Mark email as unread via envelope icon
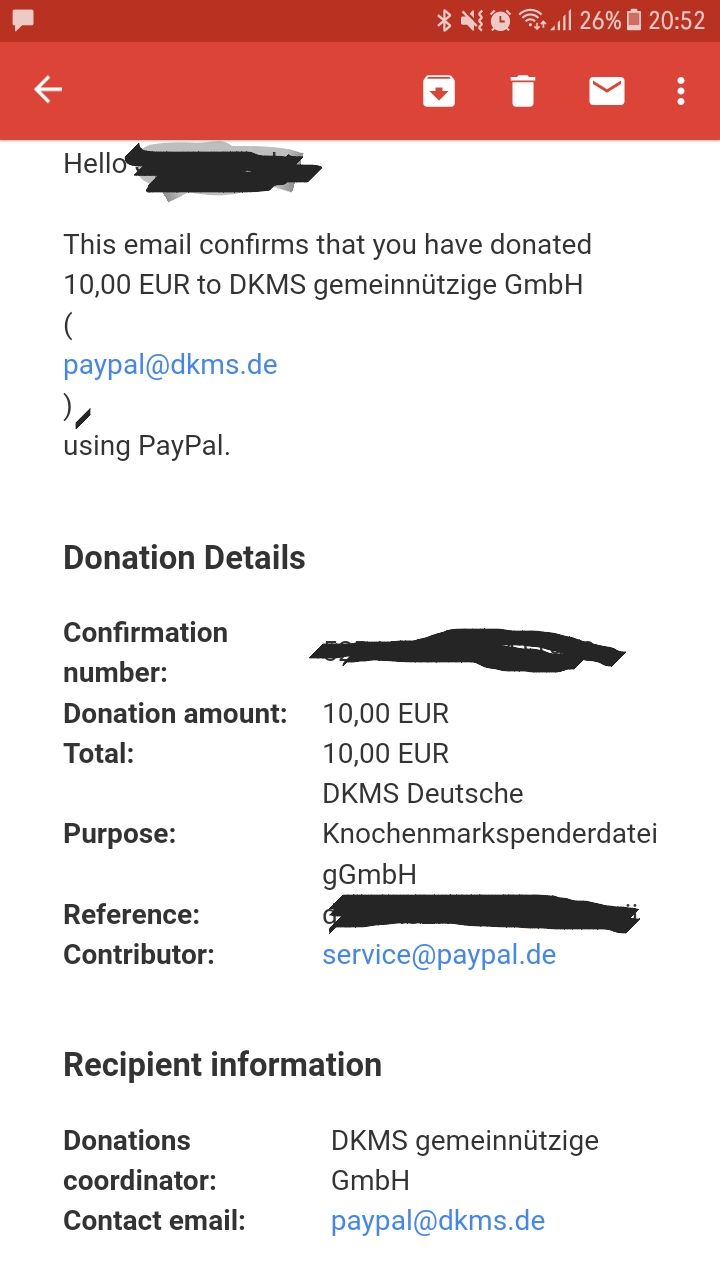The image size is (720, 1280). [607, 91]
